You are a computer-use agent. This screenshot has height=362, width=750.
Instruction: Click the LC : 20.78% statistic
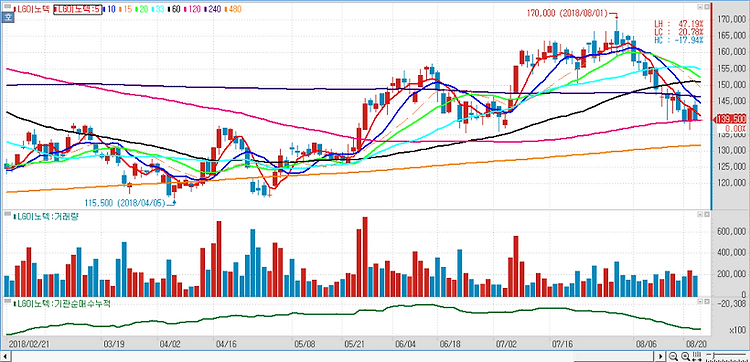[679, 31]
